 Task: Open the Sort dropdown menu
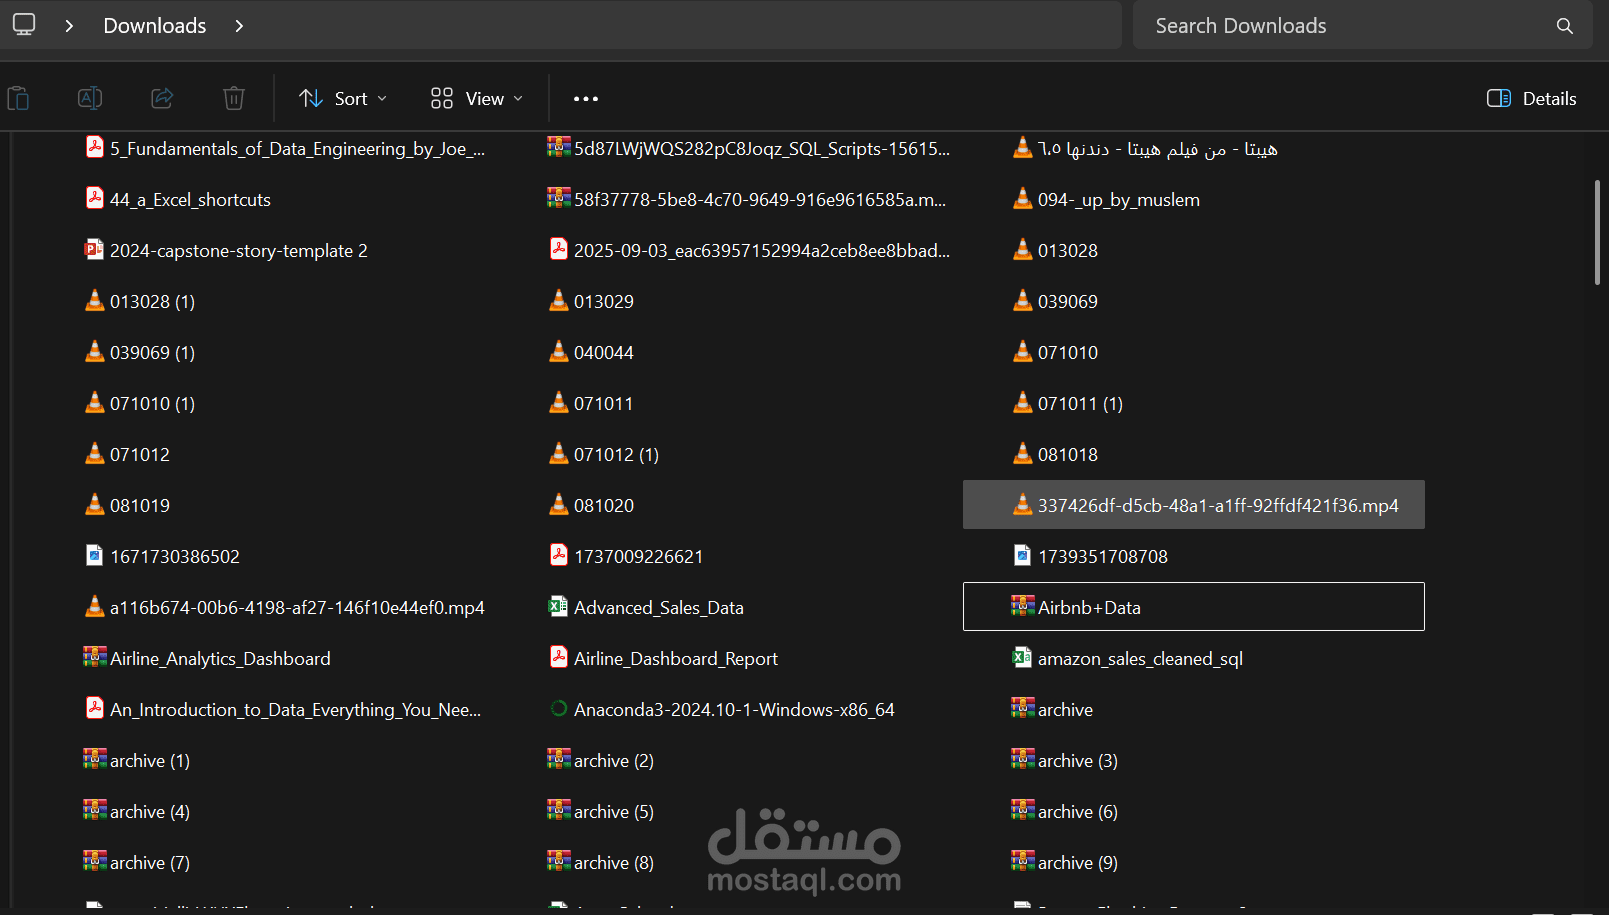point(343,98)
